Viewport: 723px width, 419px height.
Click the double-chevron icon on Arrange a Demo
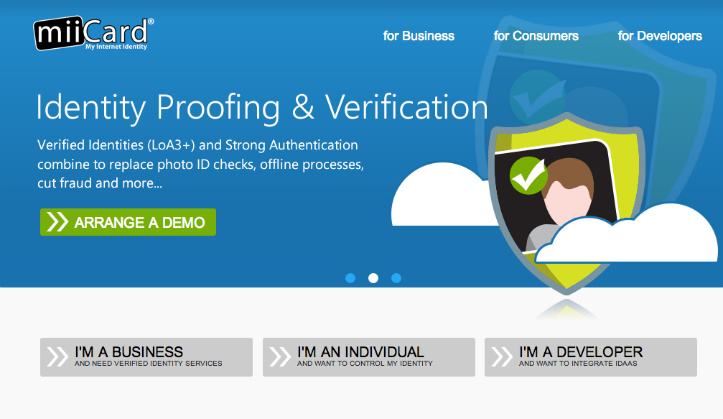point(57,222)
